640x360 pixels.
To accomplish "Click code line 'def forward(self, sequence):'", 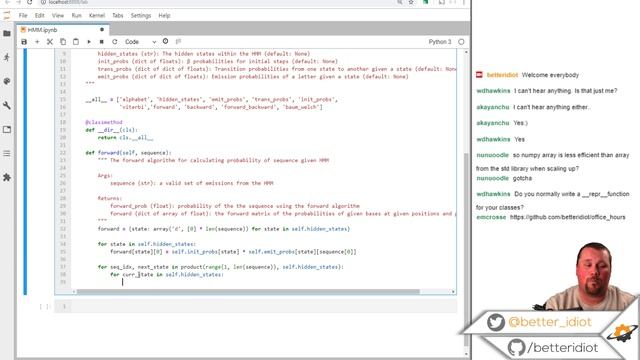I will (128, 153).
